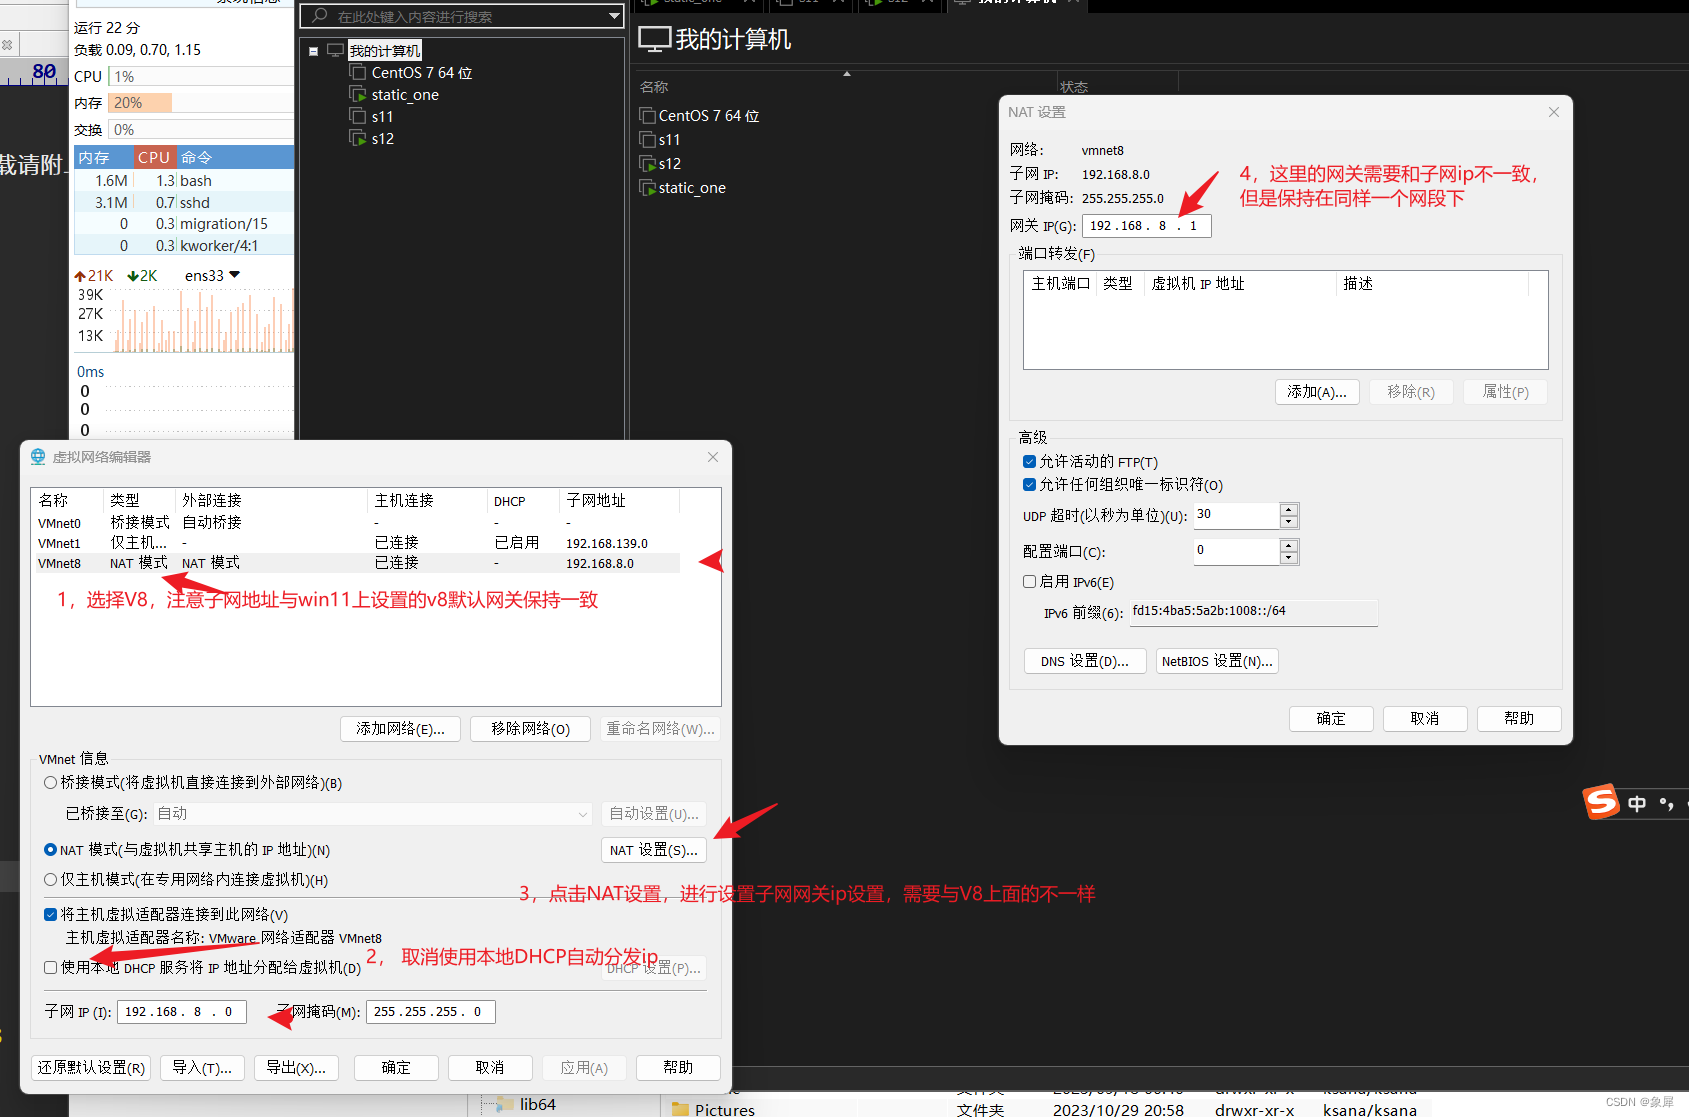Toggle 使用本地 DHCP 服务 checkbox

point(50,967)
